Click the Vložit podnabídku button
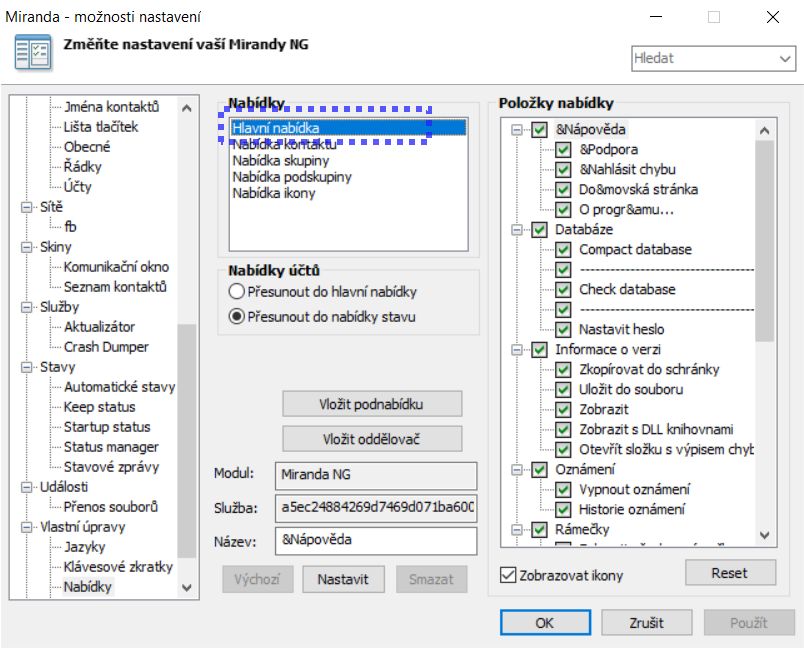Screen dimensions: 804x648 click(372, 404)
